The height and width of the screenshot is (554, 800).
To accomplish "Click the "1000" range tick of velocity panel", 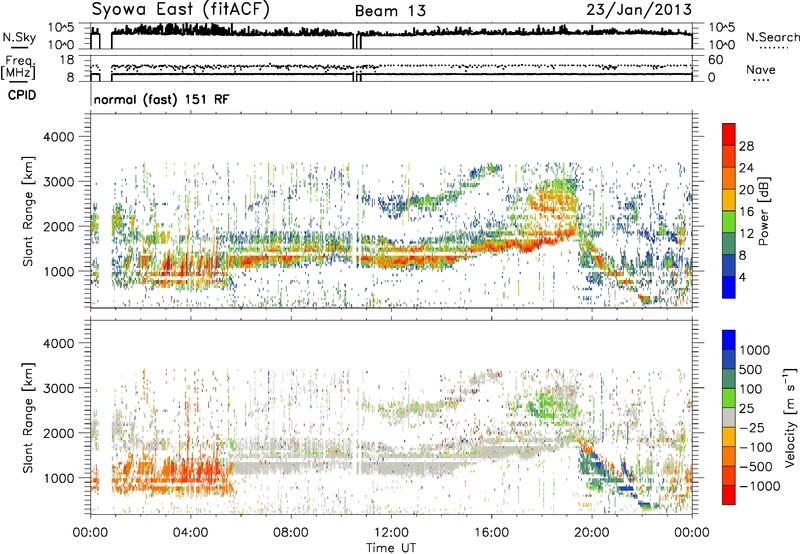I will click(58, 478).
